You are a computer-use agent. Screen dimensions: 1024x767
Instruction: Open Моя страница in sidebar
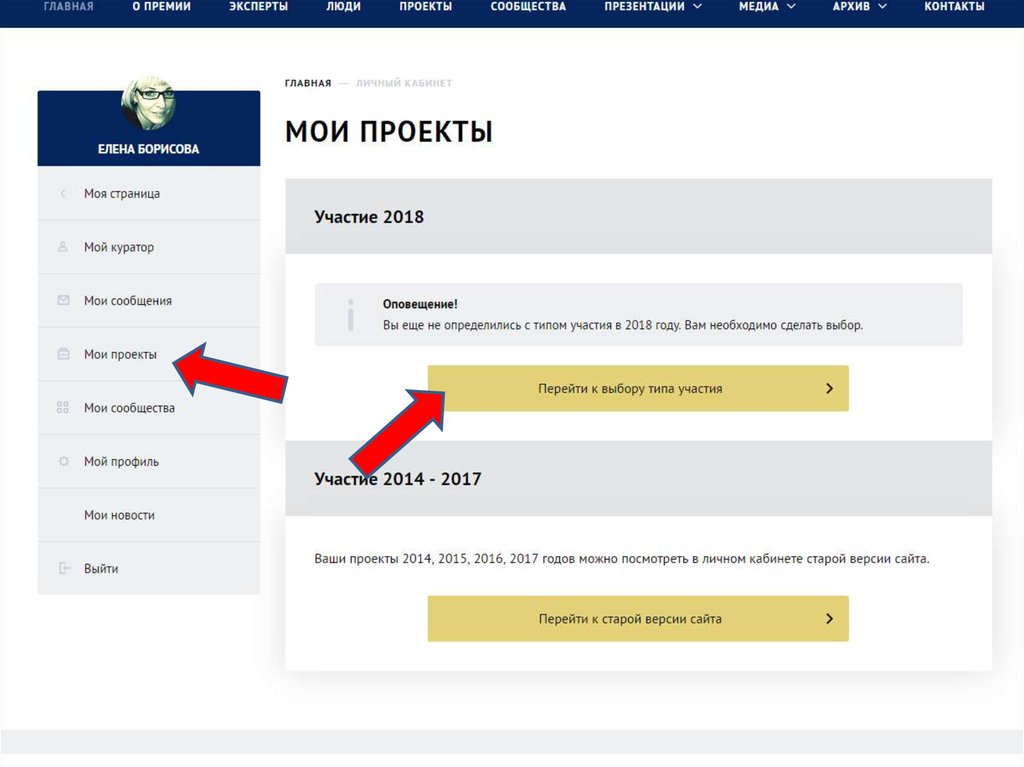[x=149, y=193]
